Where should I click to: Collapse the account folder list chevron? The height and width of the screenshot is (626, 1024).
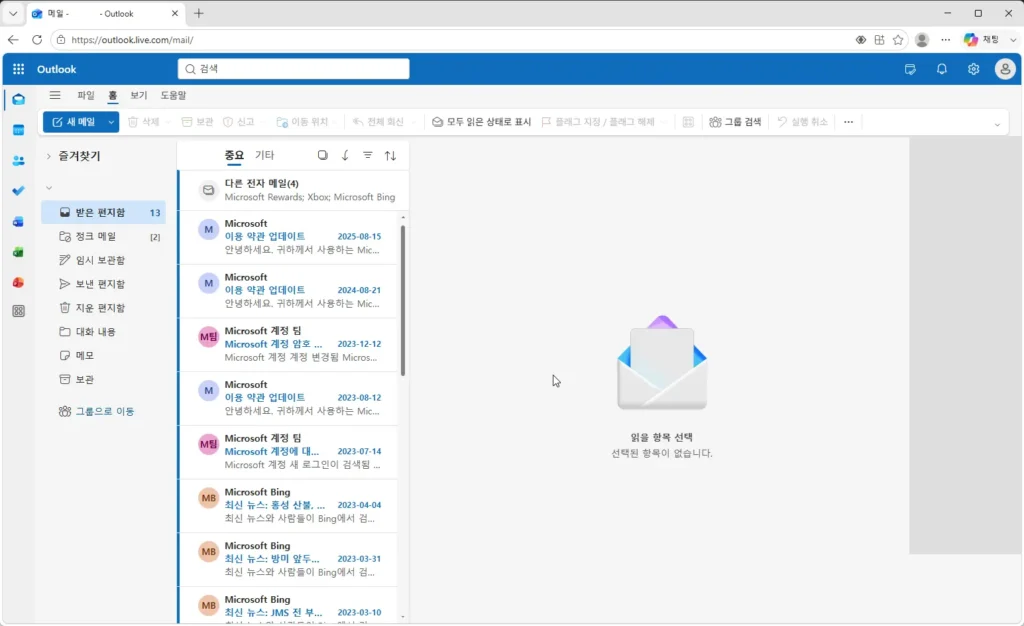48,188
